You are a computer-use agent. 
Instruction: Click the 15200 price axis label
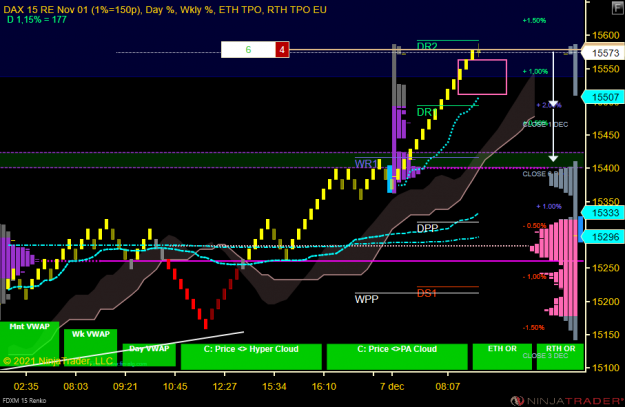(x=606, y=301)
